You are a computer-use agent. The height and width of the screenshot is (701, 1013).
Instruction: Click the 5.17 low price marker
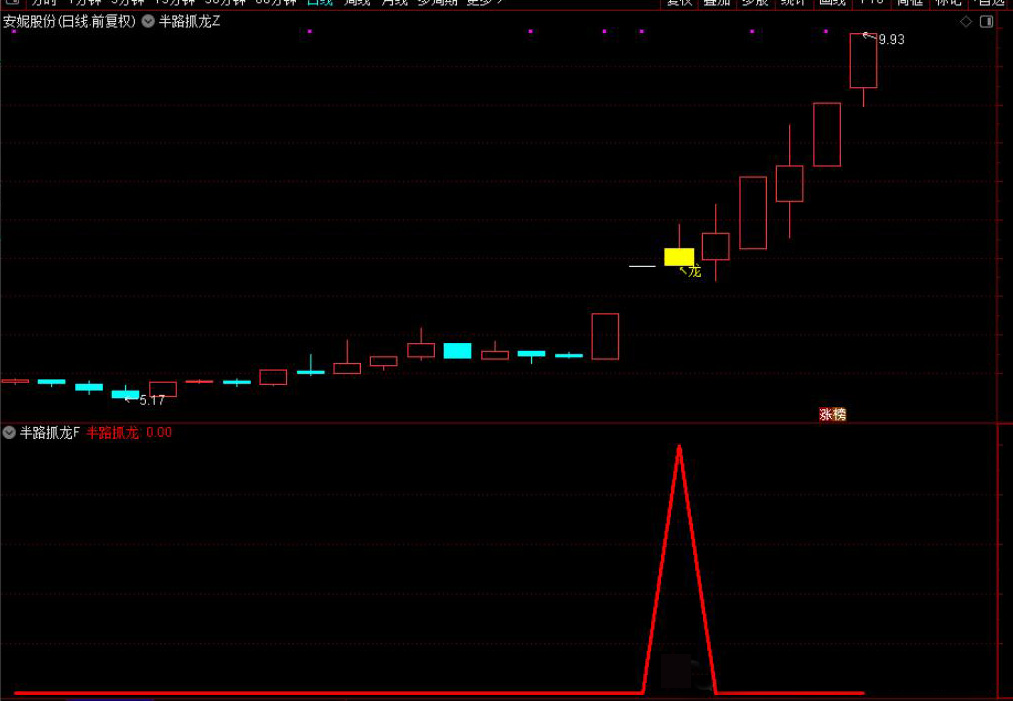151,400
